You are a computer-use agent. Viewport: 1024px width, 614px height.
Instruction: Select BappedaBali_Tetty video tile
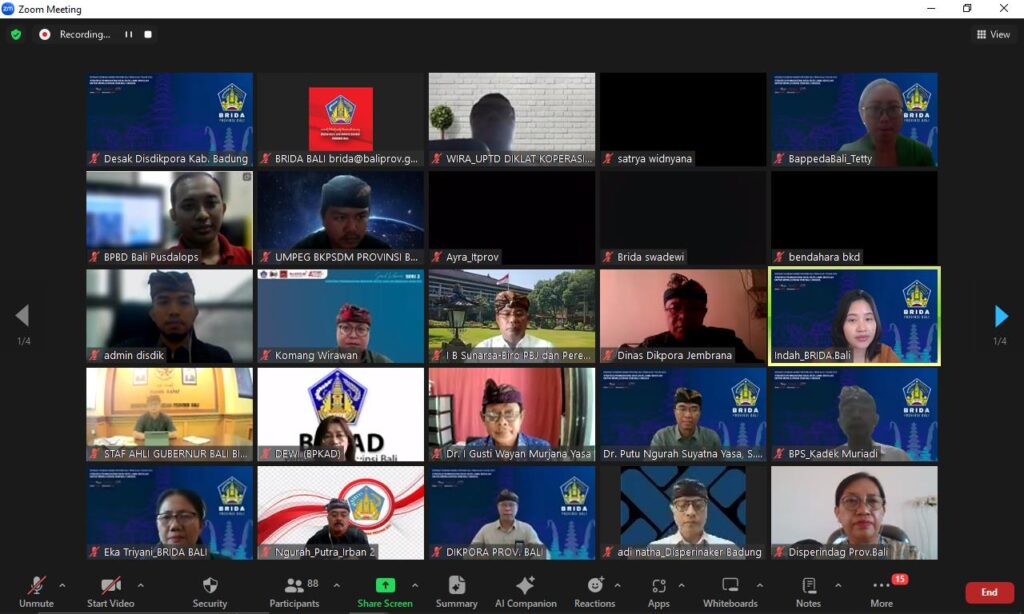[x=854, y=120]
